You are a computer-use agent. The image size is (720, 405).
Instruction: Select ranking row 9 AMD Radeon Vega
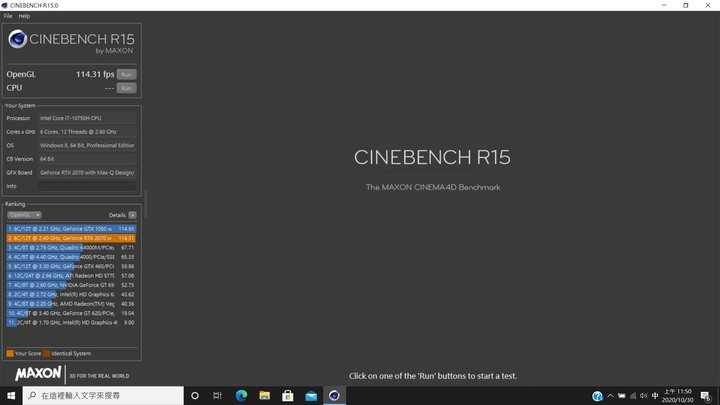coord(71,304)
